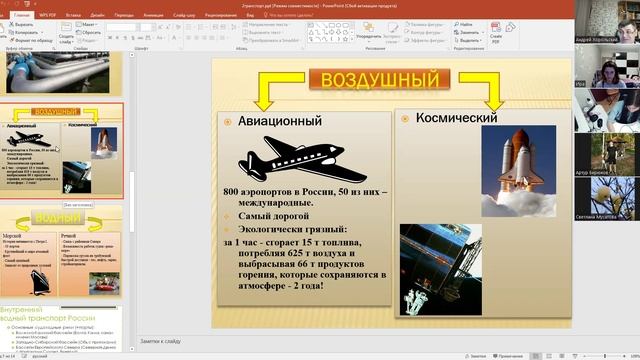Select Внутренний водный транспорт slide thumbnail

click(61, 329)
